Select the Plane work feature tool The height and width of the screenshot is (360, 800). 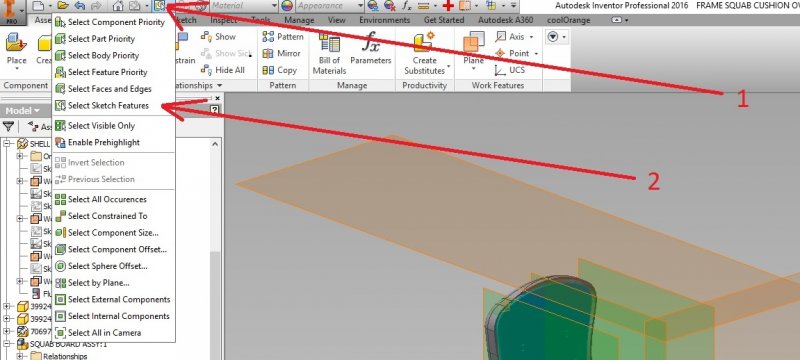pyautogui.click(x=473, y=51)
